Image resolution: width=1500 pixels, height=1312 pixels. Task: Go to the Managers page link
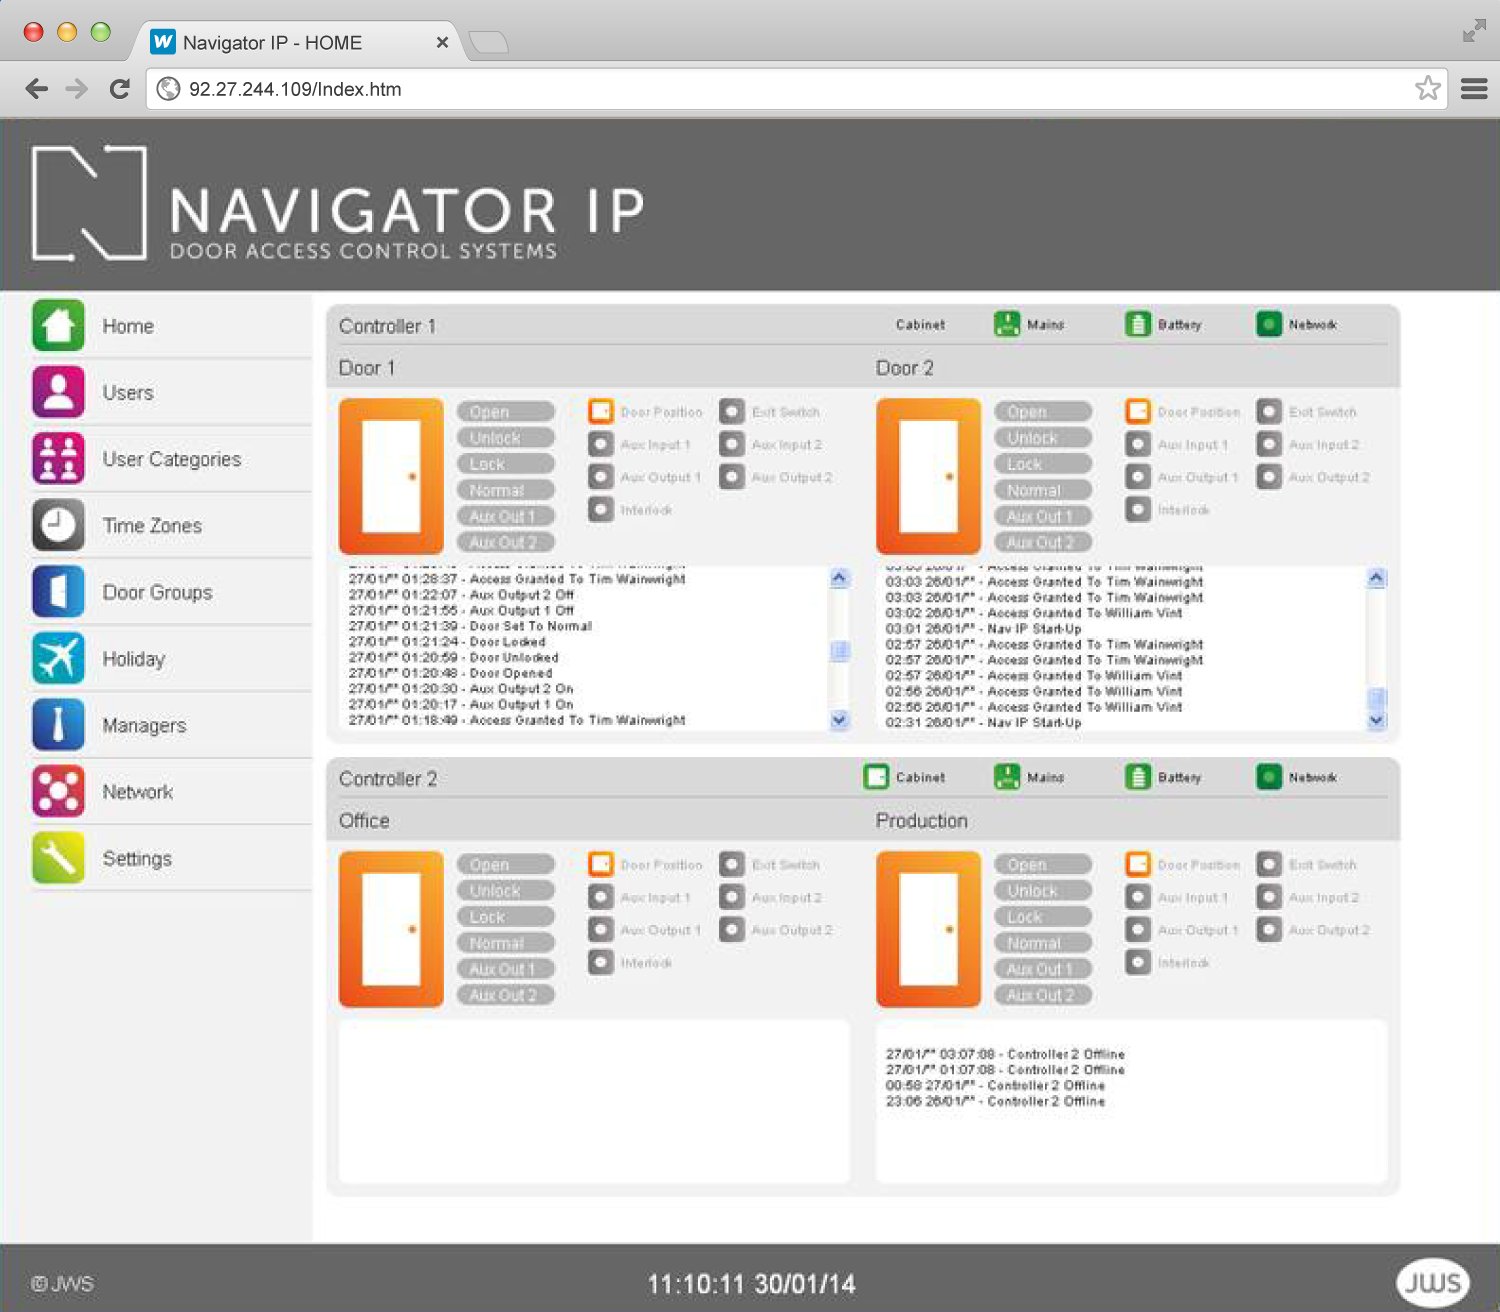(x=144, y=725)
